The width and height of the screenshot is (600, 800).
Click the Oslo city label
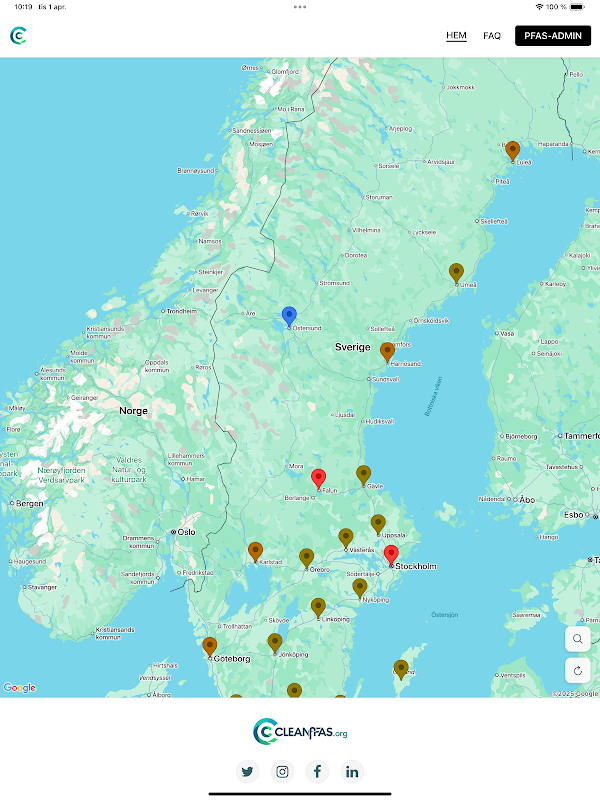click(186, 532)
